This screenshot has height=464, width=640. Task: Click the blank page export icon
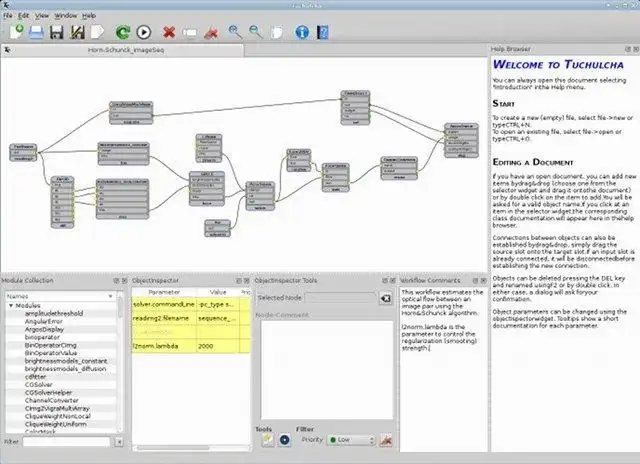click(x=97, y=32)
